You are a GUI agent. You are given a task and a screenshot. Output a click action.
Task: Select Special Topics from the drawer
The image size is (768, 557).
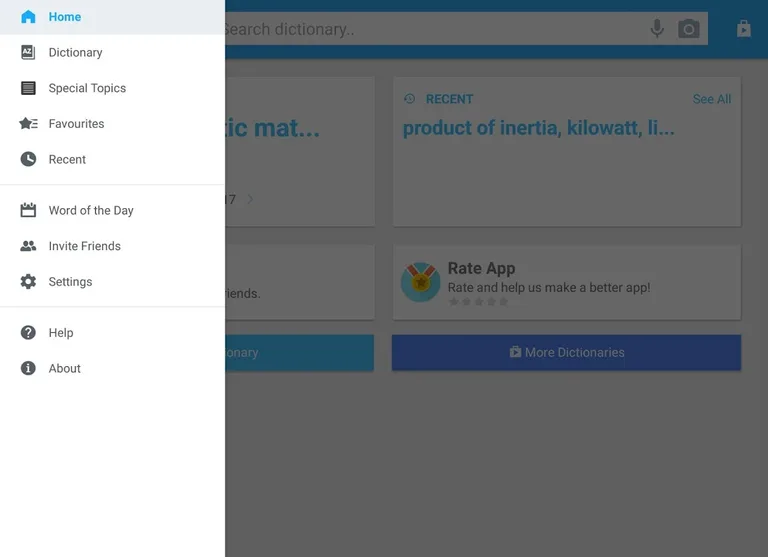(87, 88)
